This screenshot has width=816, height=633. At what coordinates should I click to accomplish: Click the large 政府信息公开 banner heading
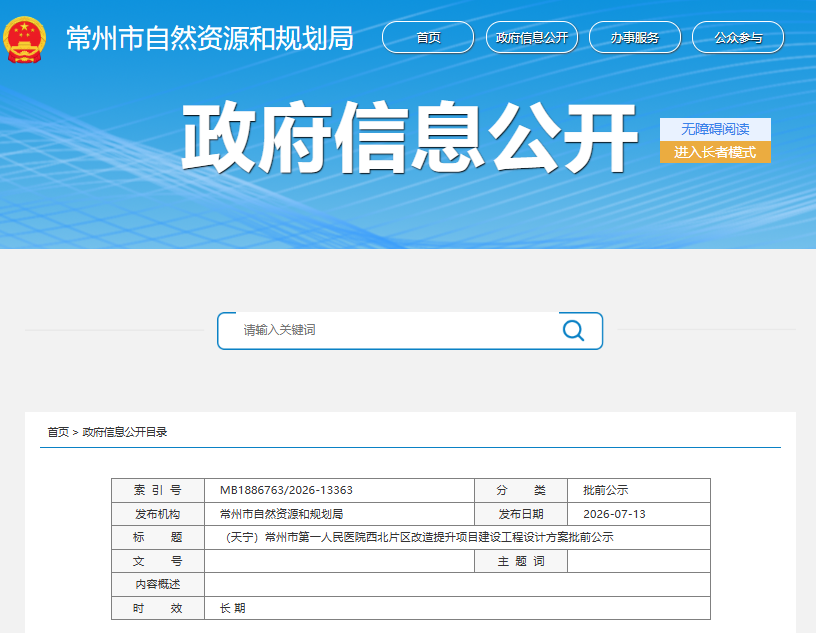(x=410, y=137)
